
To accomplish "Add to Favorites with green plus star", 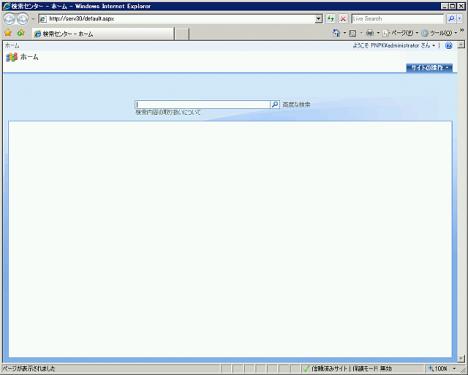I will 21,33.
